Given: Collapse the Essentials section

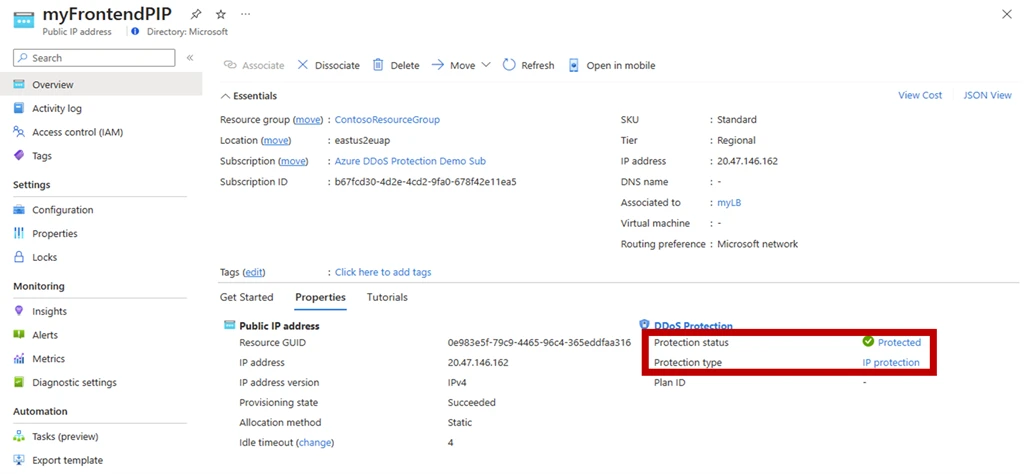Looking at the screenshot, I should [248, 96].
